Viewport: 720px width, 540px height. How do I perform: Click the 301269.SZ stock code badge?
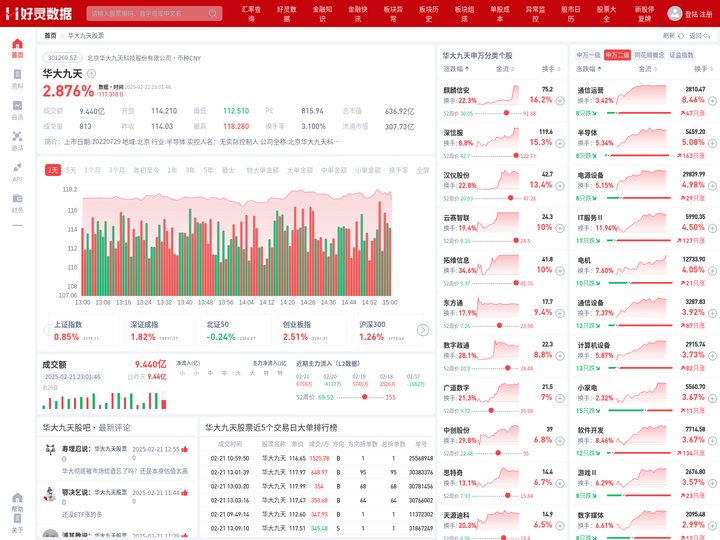(62, 58)
